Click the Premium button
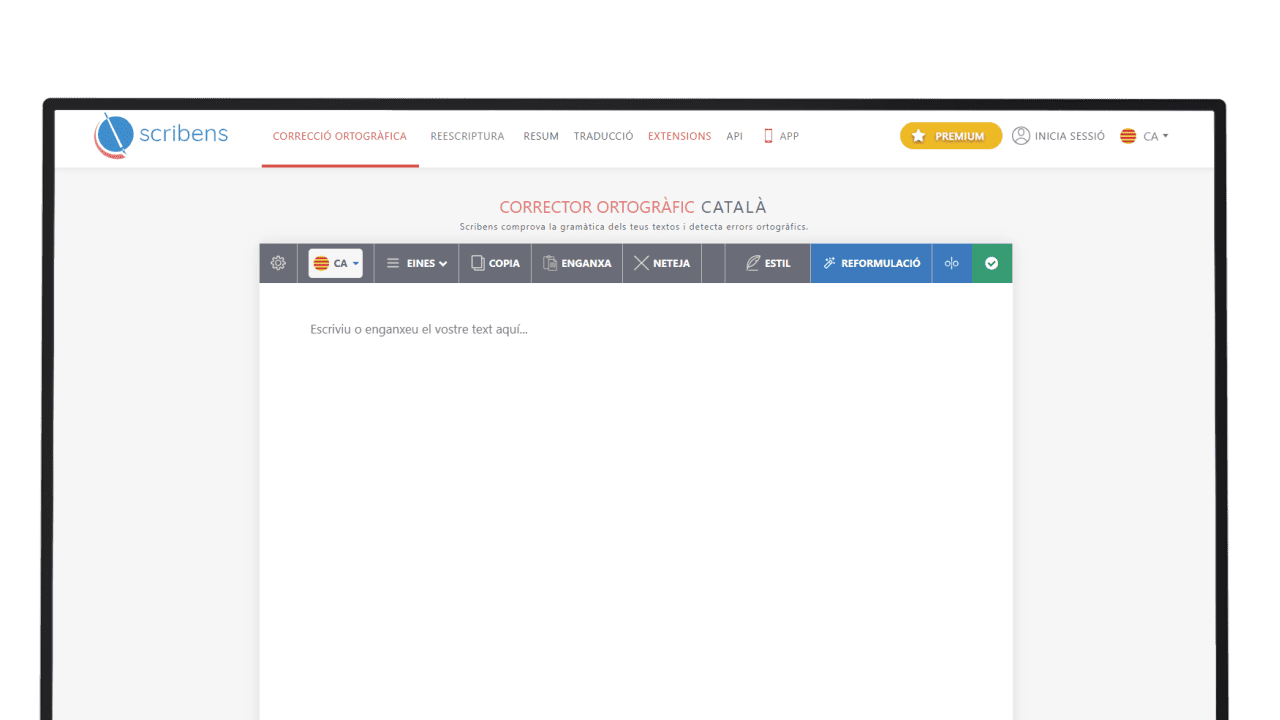The width and height of the screenshot is (1280, 720). [951, 136]
